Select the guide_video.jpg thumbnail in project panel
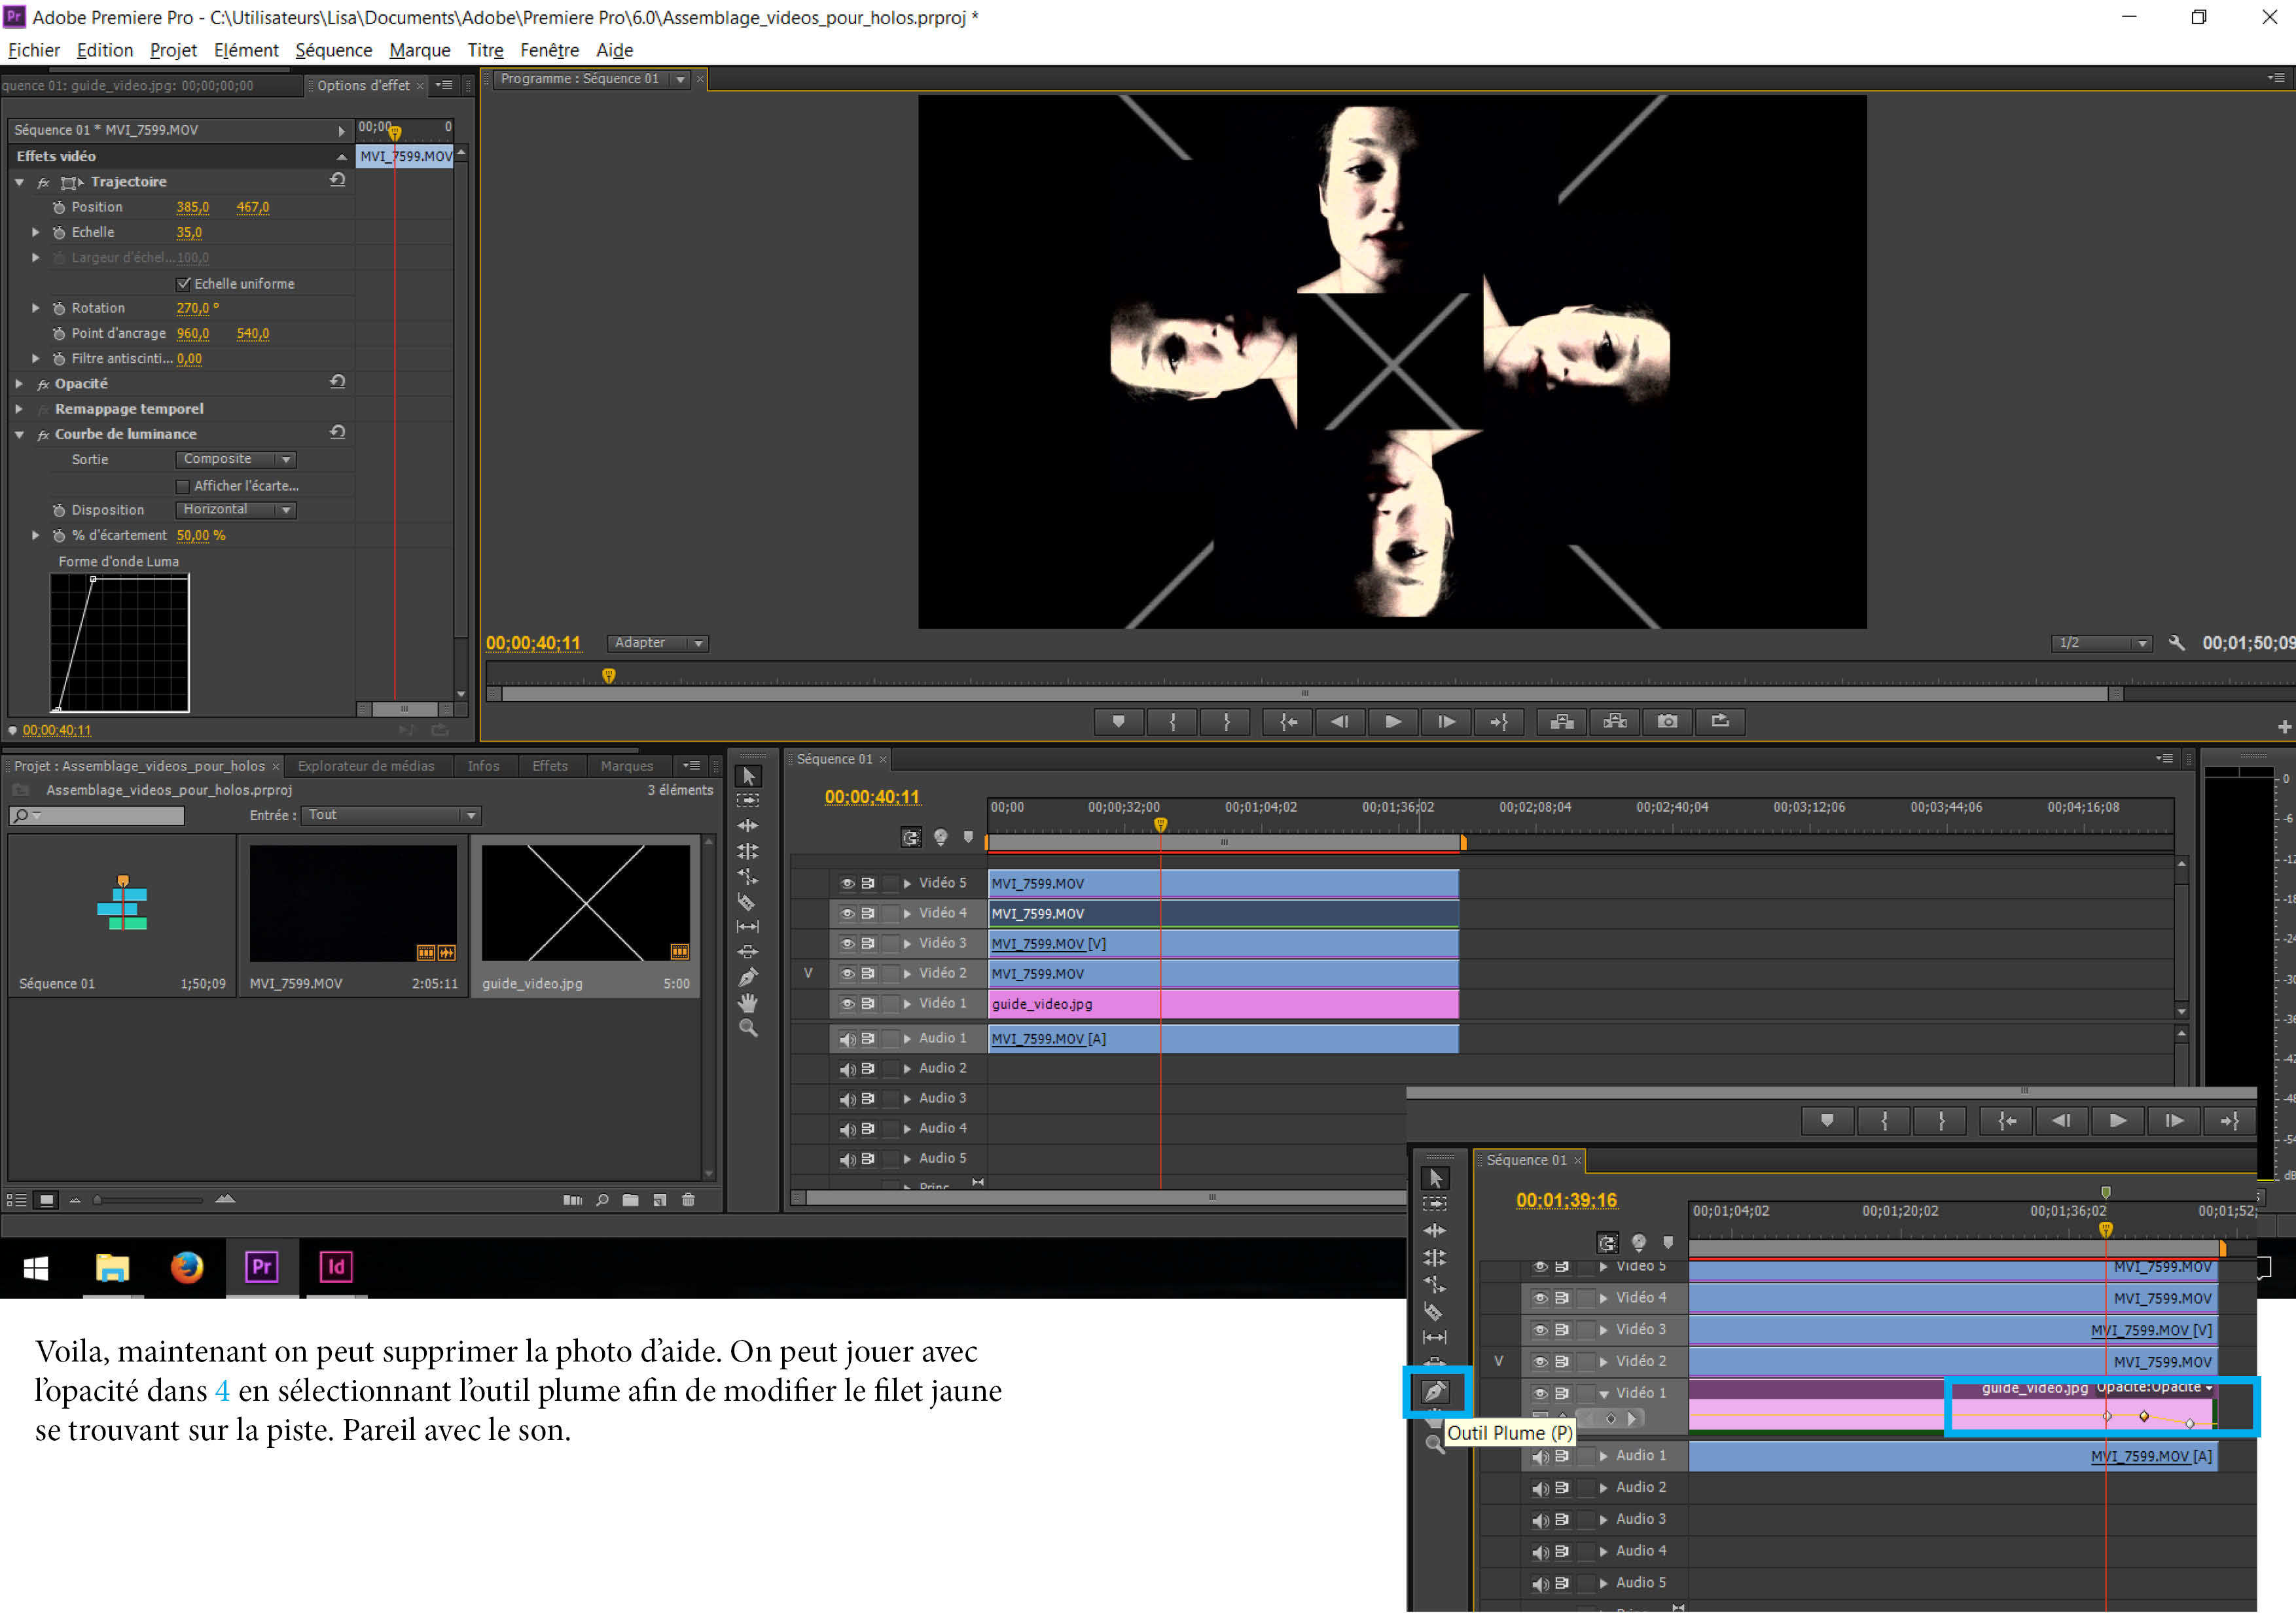Screen dimensions: 2296x1624 pyautogui.click(x=585, y=903)
